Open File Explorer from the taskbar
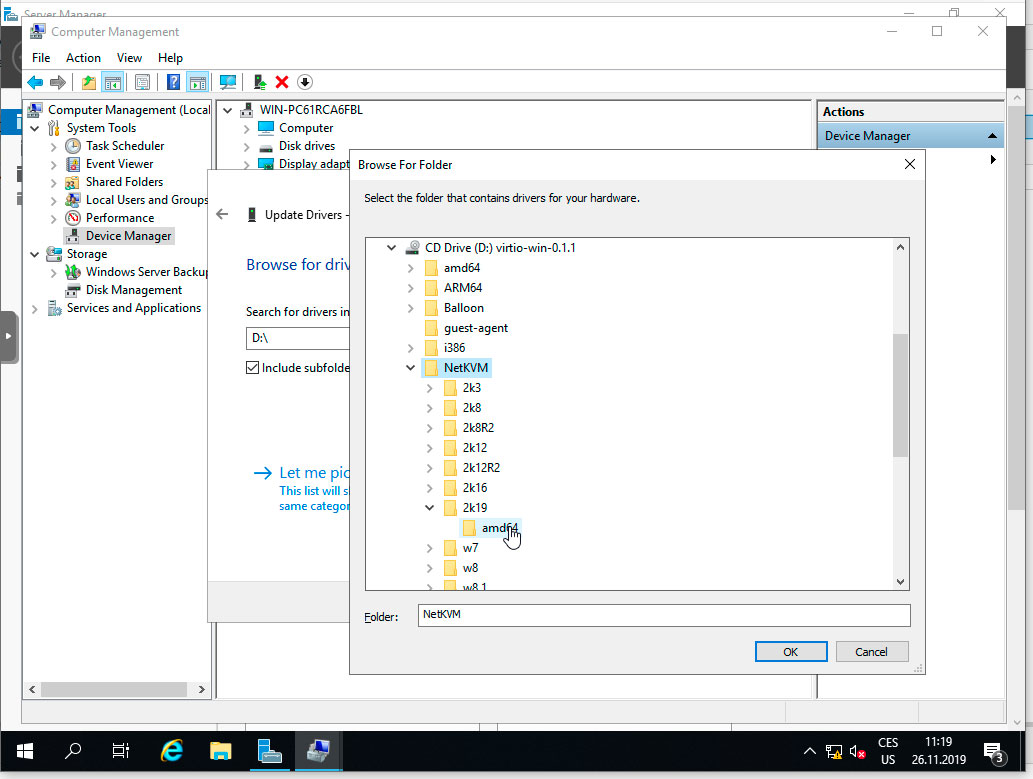This screenshot has height=779, width=1033. [x=220, y=751]
